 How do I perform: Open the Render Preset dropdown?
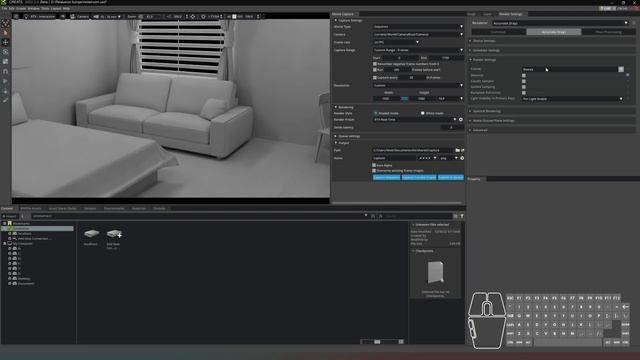[x=415, y=120]
